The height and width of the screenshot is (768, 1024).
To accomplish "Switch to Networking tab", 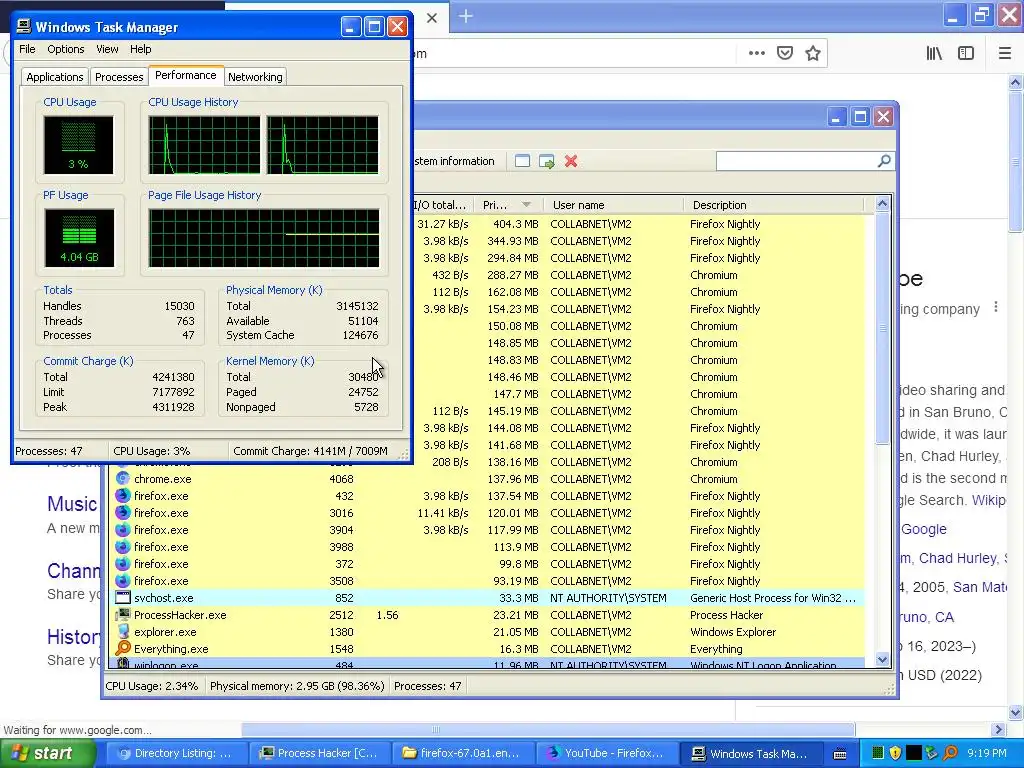I will pyautogui.click(x=255, y=76).
